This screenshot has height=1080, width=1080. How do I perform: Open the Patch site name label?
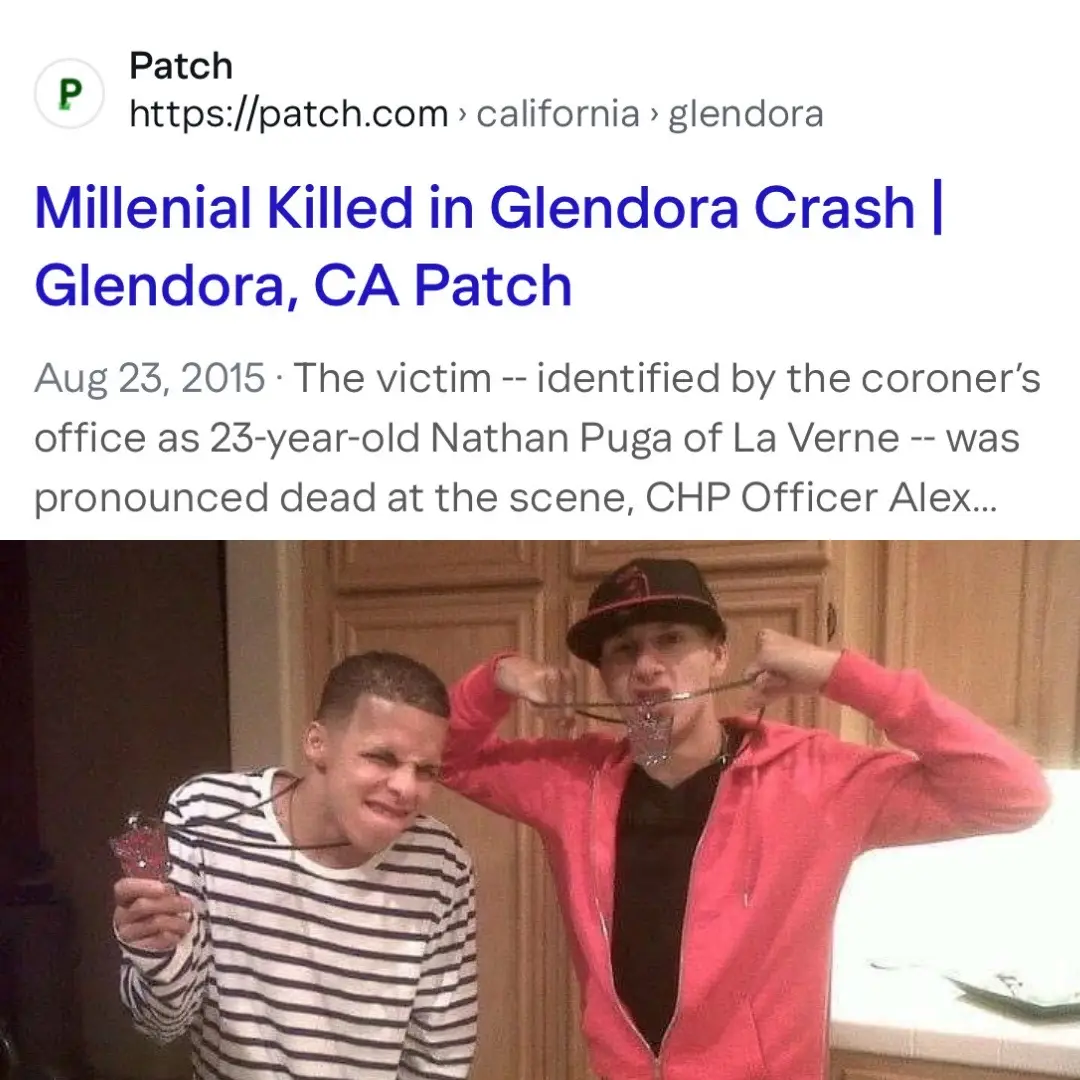point(180,66)
